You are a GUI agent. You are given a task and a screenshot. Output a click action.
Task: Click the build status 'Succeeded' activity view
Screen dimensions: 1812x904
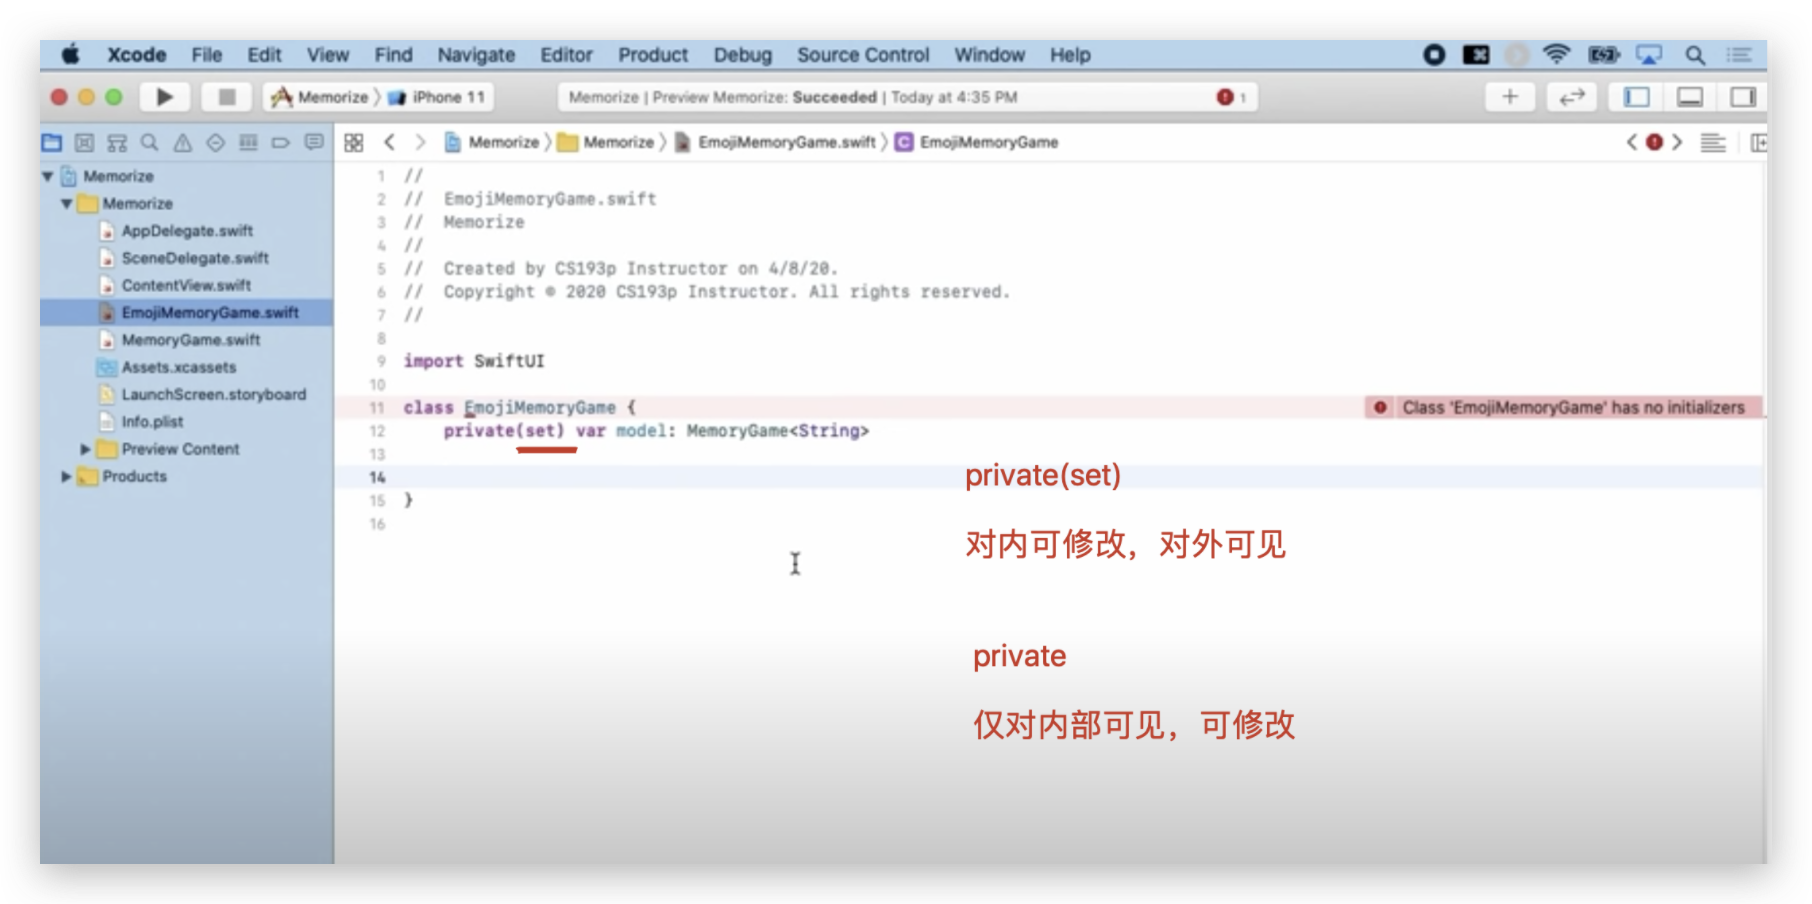(x=907, y=97)
